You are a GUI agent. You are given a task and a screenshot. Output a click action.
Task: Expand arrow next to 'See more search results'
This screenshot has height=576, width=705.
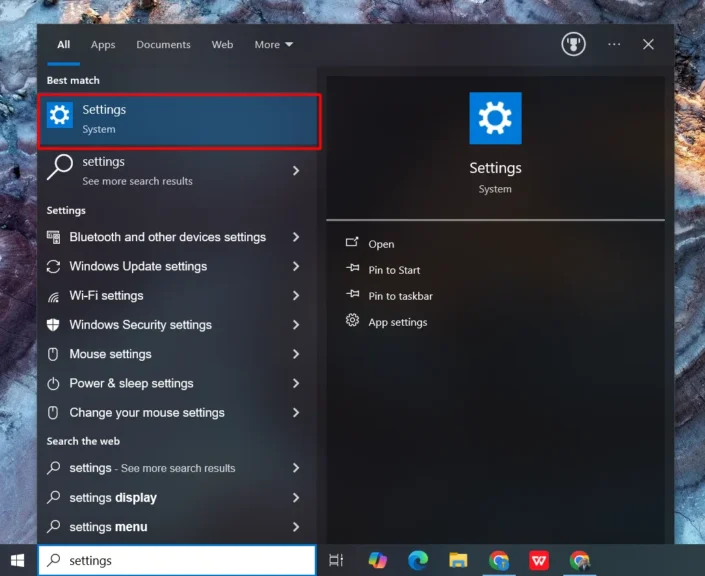coord(296,171)
